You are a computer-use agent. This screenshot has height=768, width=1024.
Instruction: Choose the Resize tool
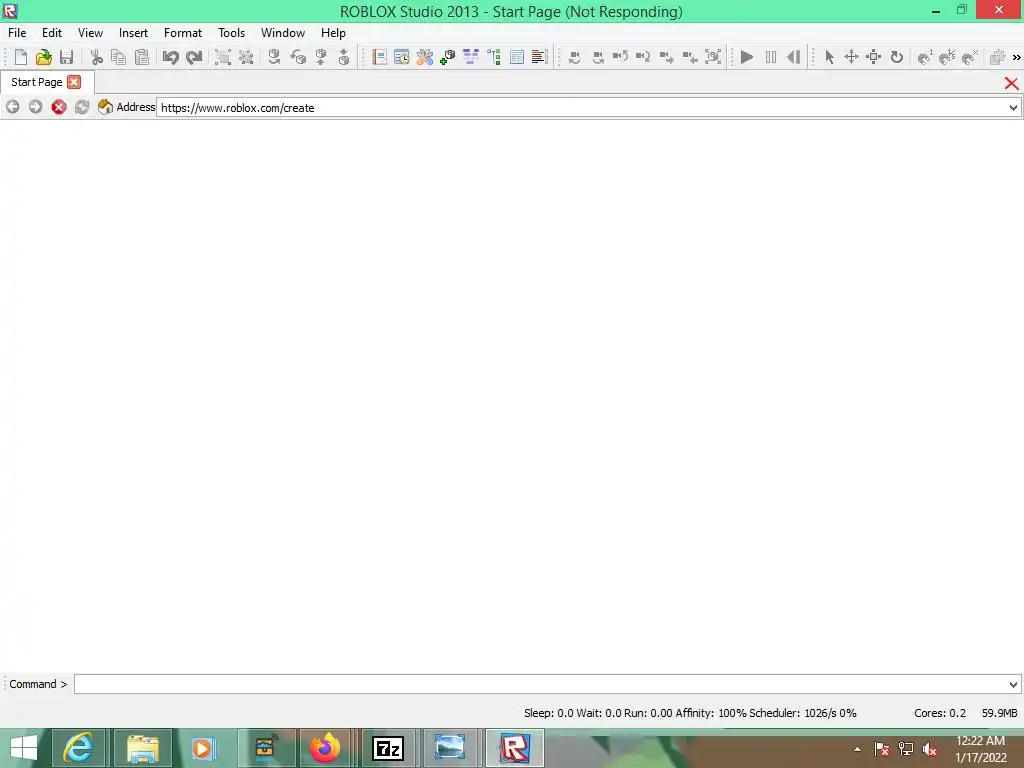[x=874, y=57]
